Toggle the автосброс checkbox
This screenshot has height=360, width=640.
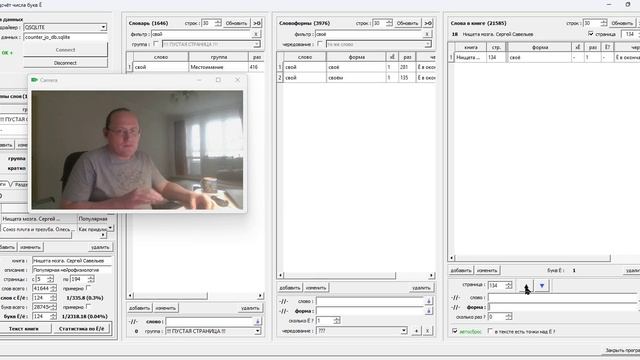coord(455,331)
